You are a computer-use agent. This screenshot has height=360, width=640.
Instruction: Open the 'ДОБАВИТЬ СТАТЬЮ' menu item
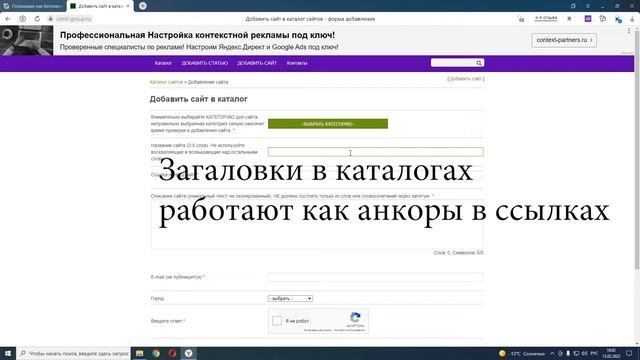204,63
